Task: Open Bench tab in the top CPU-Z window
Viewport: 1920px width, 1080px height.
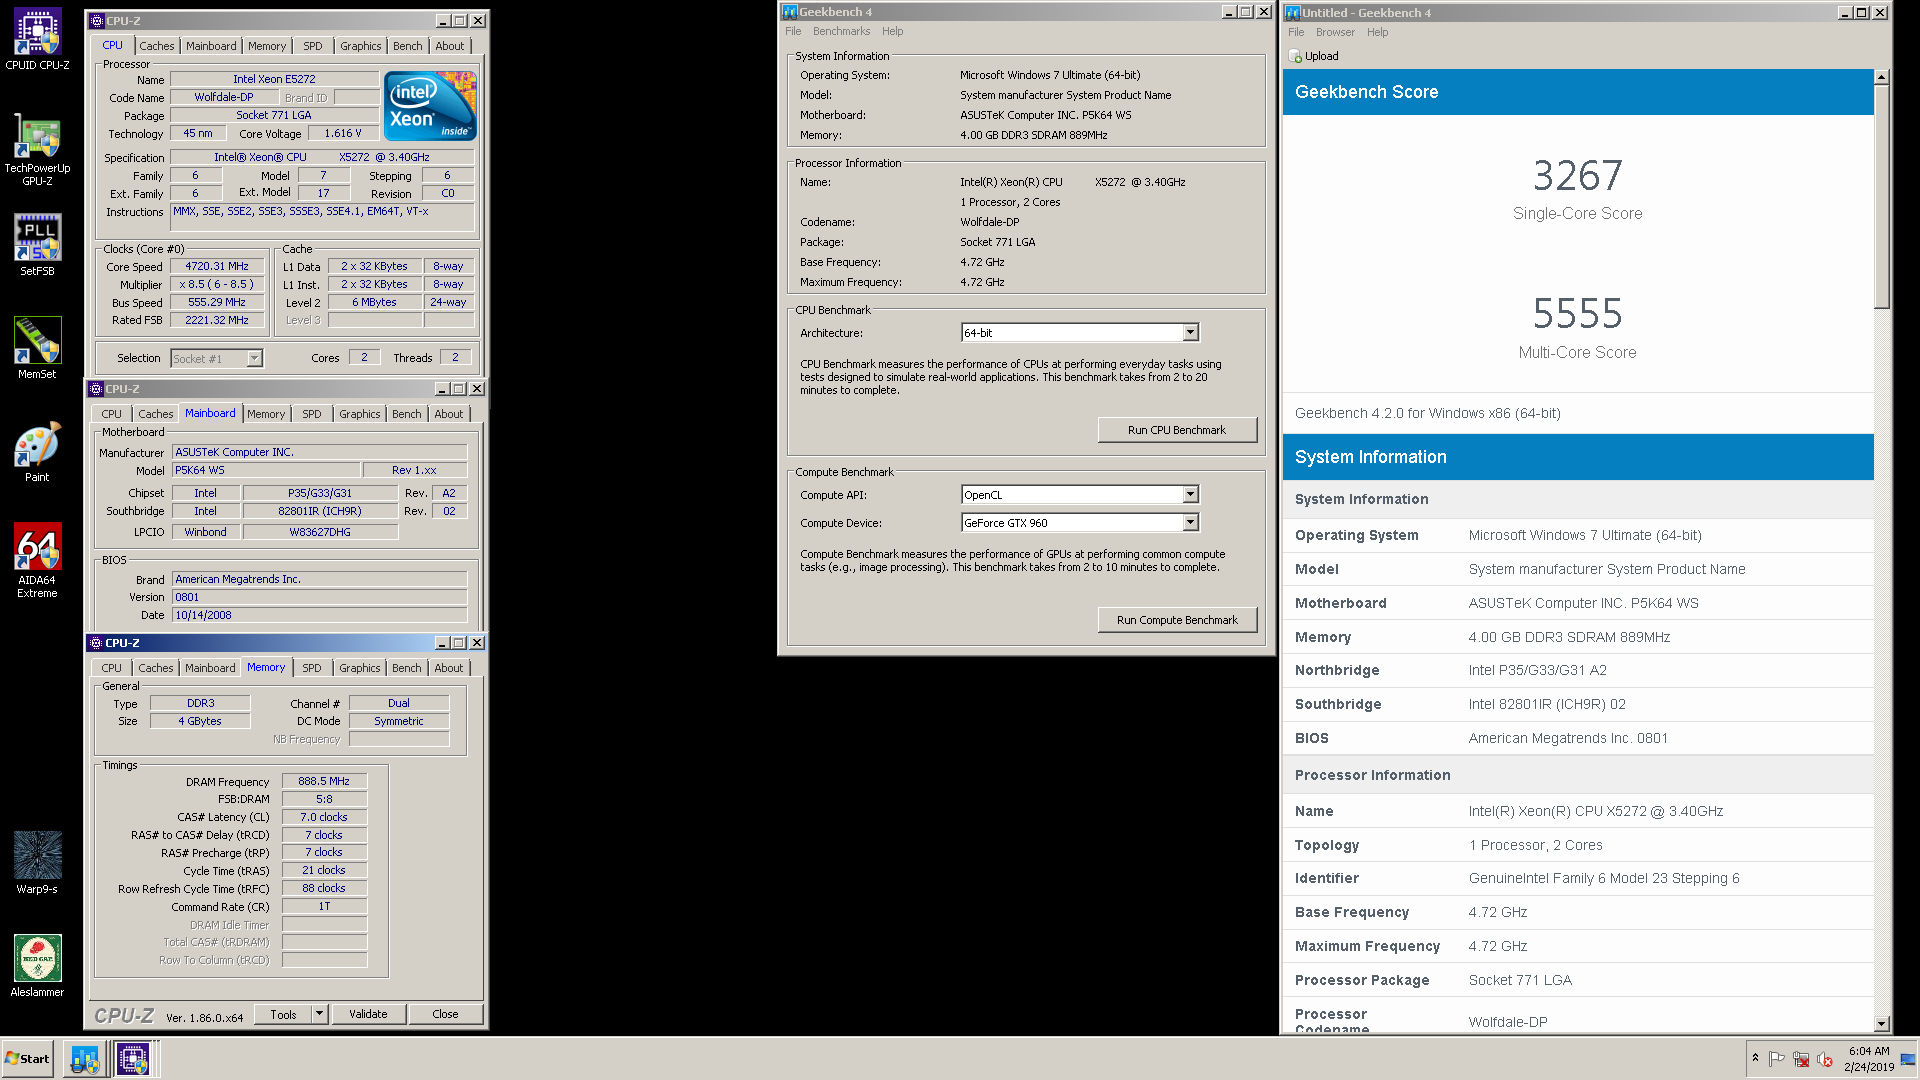Action: coord(407,46)
